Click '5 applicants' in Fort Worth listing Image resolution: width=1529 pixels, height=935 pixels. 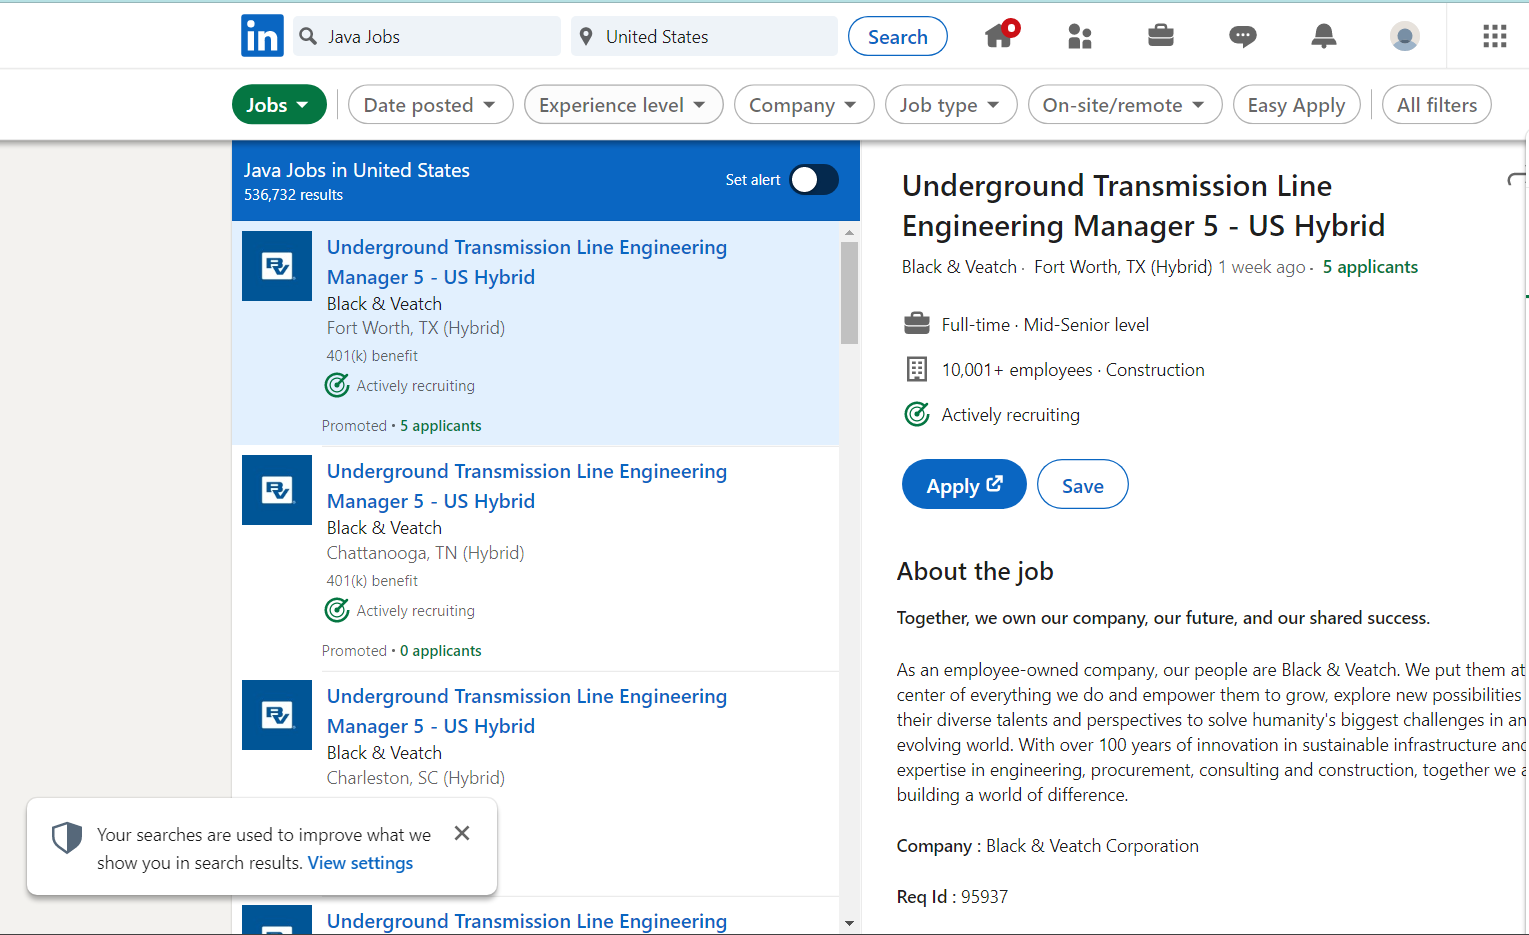tap(441, 426)
